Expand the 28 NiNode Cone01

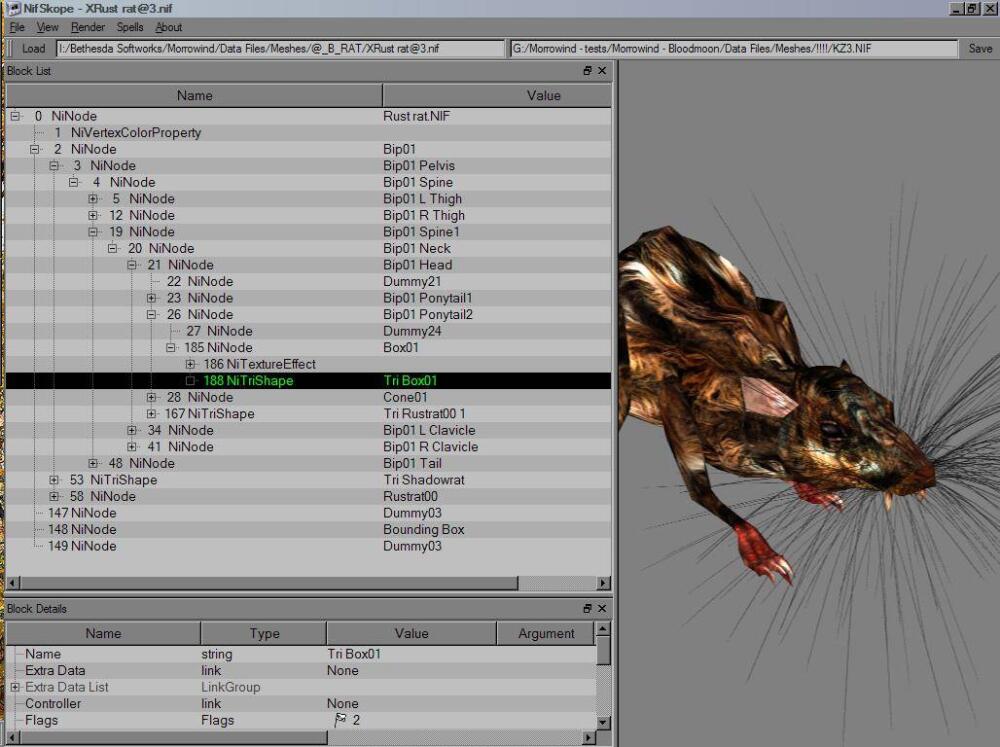pos(152,397)
